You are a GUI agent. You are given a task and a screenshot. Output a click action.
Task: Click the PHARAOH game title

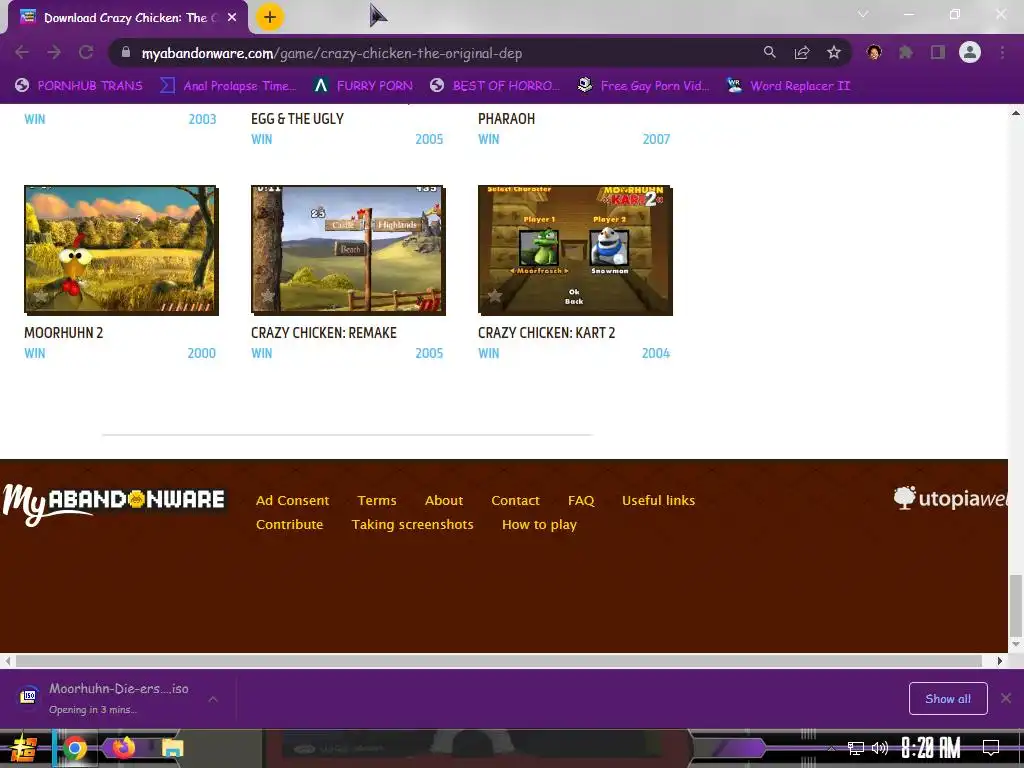pyautogui.click(x=506, y=118)
